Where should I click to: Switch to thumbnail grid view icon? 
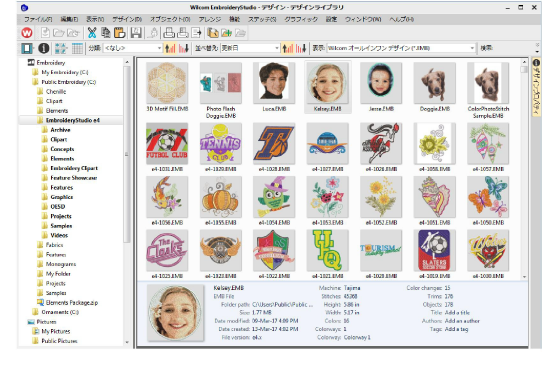point(61,48)
